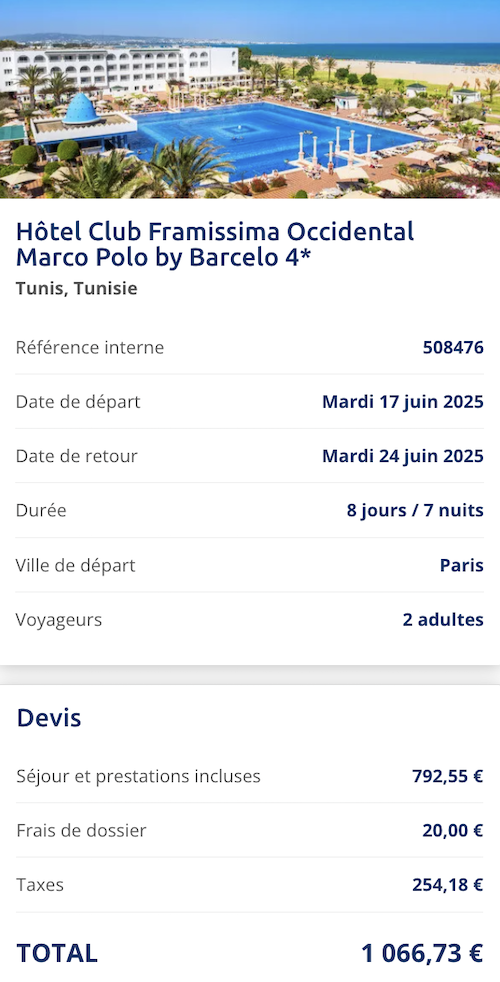This screenshot has height=982, width=500.
Task: Select the hotel name title
Action: point(215,244)
